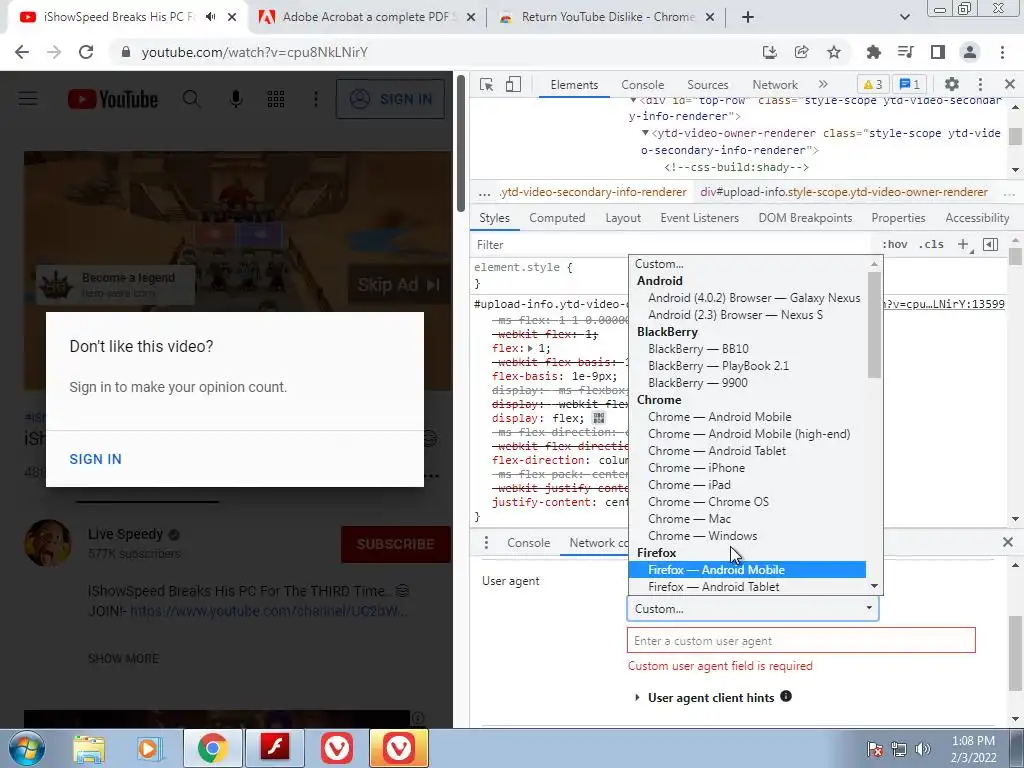This screenshot has height=768, width=1024.
Task: Open YouTube hamburger guide menu
Action: click(x=27, y=99)
